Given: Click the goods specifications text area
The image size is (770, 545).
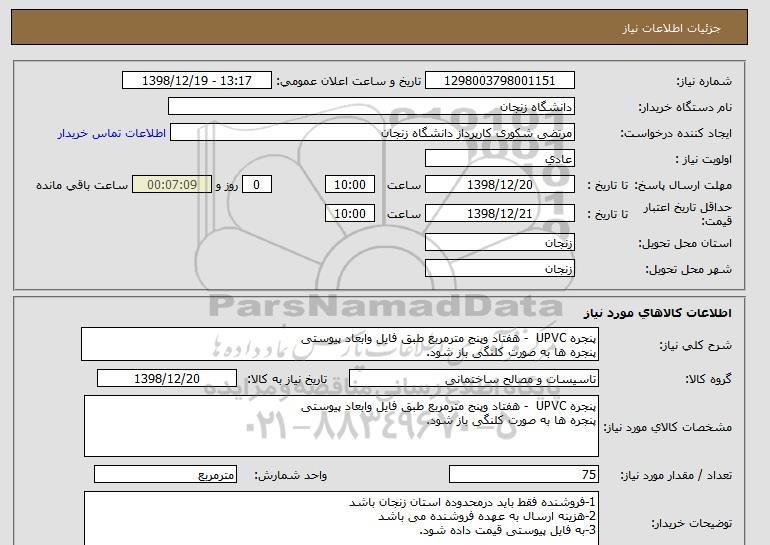Looking at the screenshot, I should click(341, 426).
